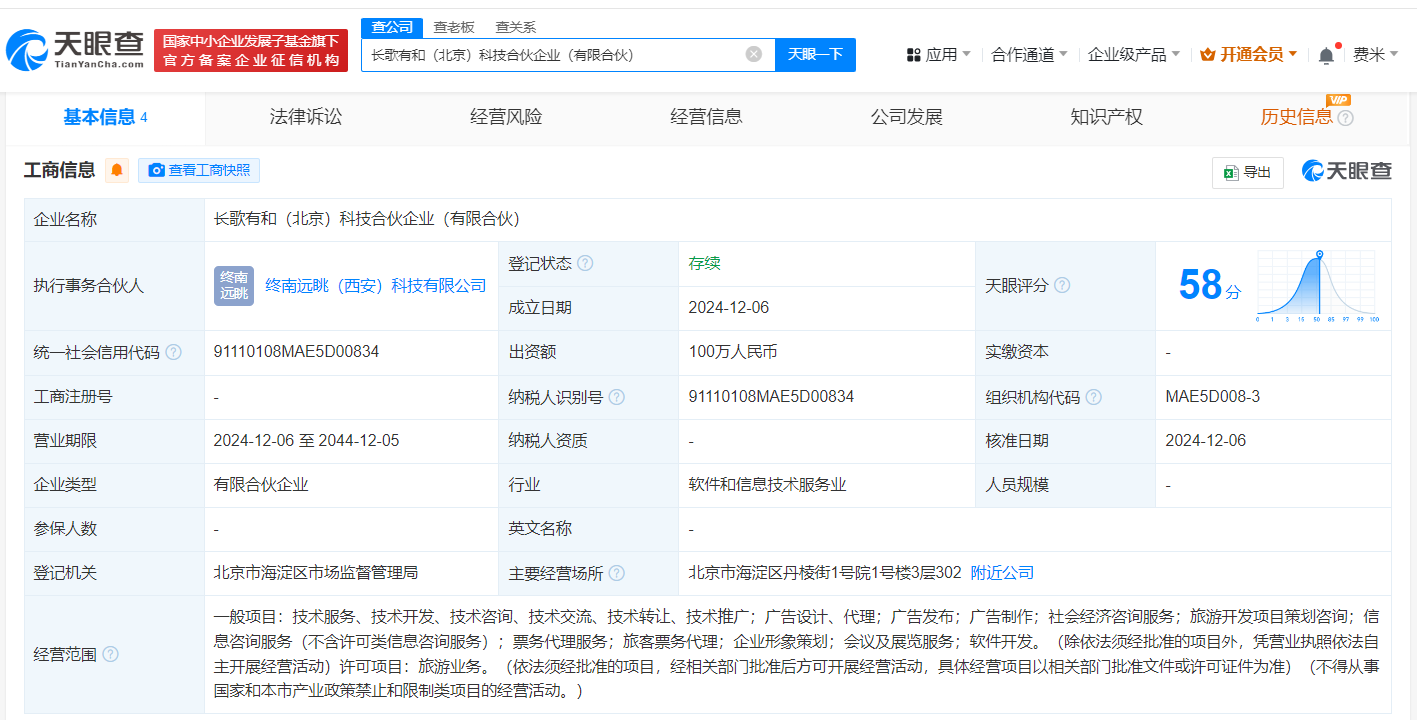Image resolution: width=1417 pixels, height=720 pixels.
Task: Click the 58分 score value
Action: pos(1209,285)
